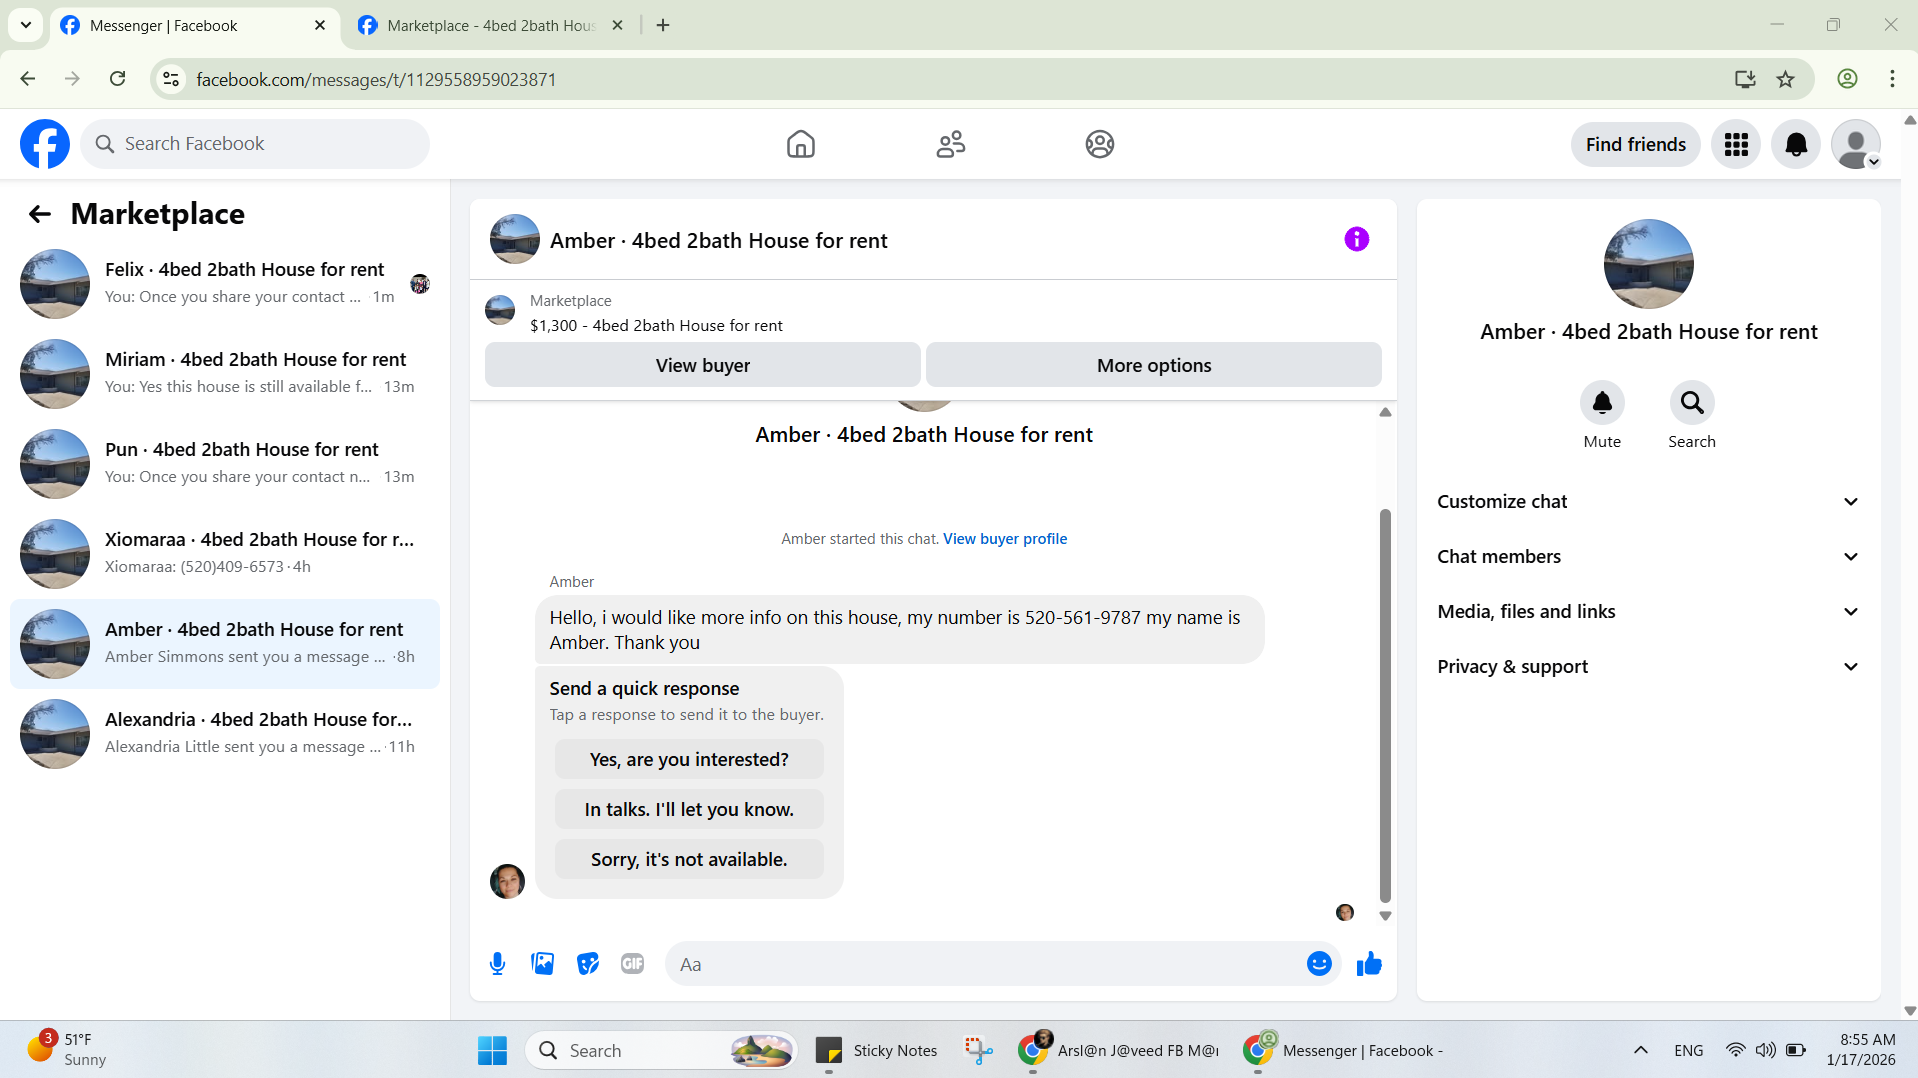Click the Find friends button
The height and width of the screenshot is (1078, 1918).
[x=1635, y=144]
